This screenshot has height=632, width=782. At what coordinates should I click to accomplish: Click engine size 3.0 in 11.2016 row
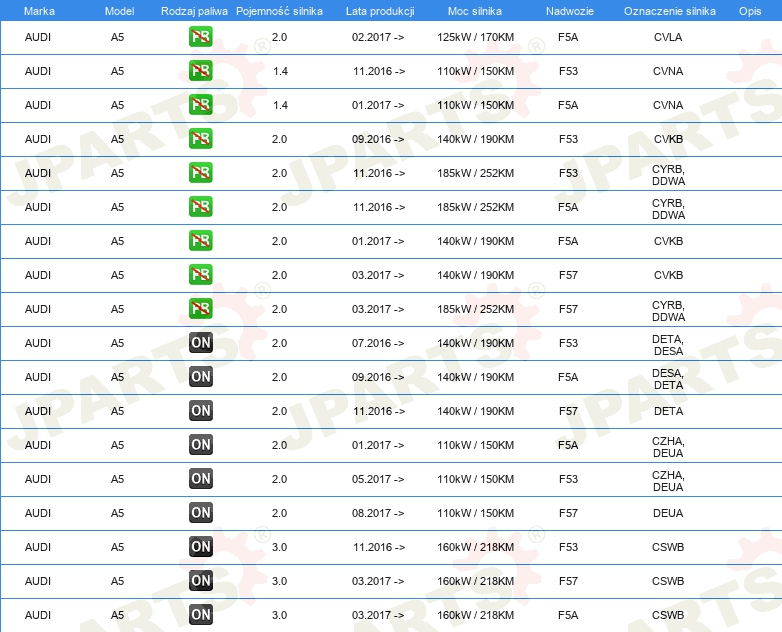(279, 546)
